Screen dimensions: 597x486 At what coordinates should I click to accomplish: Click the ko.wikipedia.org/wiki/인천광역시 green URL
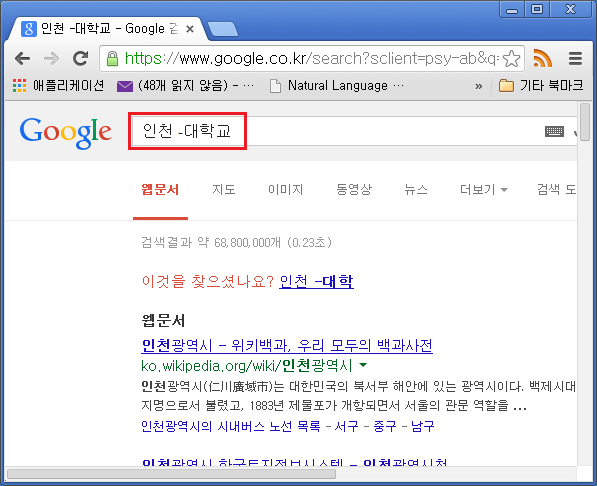246,366
